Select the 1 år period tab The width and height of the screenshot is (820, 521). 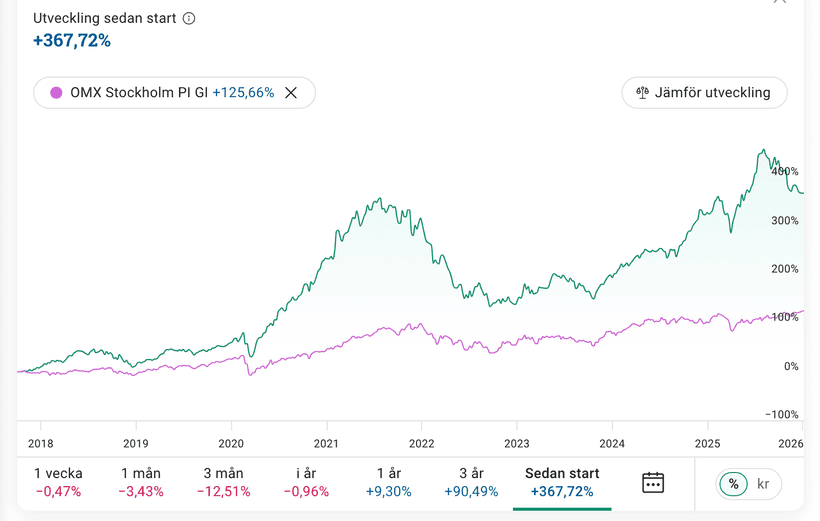[x=389, y=482]
